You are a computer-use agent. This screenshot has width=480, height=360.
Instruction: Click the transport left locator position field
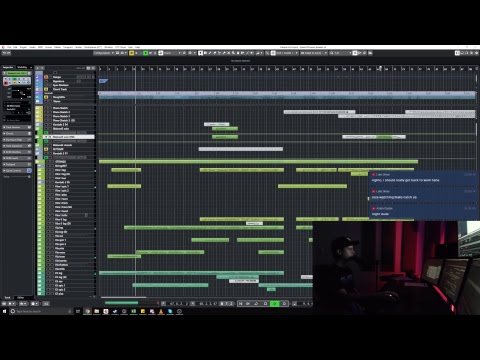[180, 304]
